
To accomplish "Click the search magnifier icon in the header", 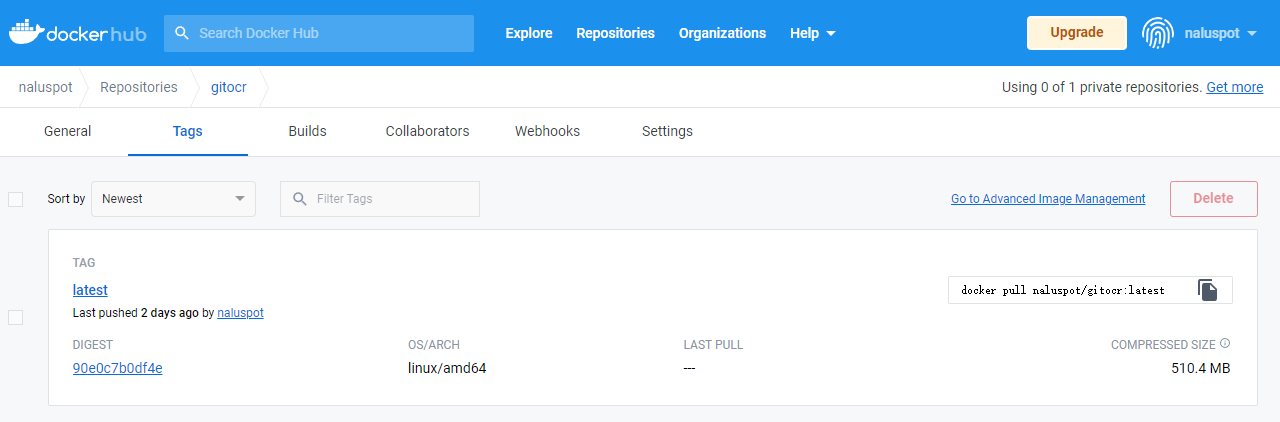I will [x=182, y=33].
